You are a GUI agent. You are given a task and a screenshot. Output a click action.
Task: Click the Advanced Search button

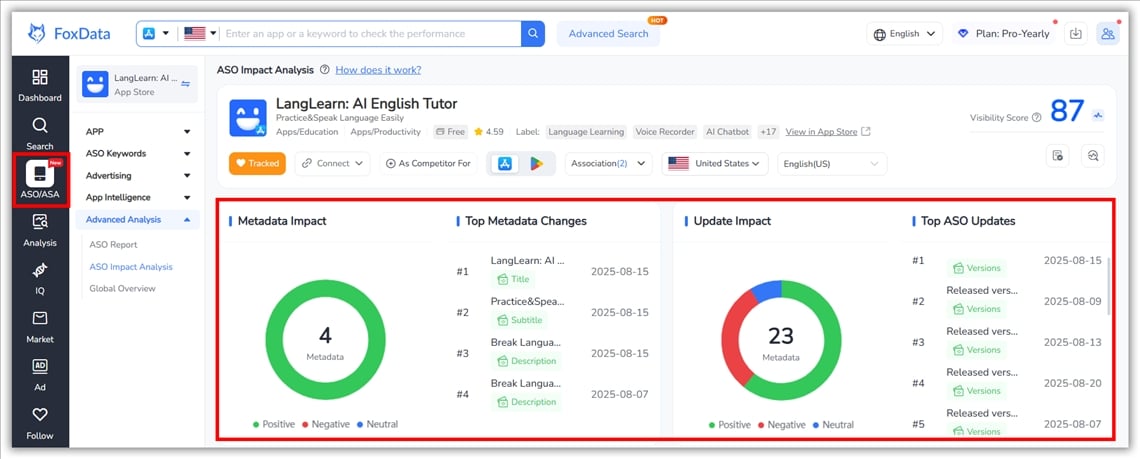click(x=608, y=33)
